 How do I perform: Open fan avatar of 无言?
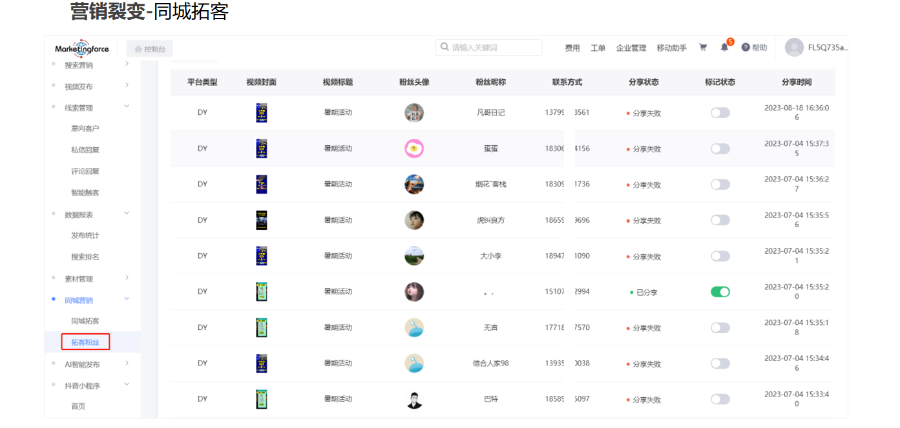click(x=414, y=328)
